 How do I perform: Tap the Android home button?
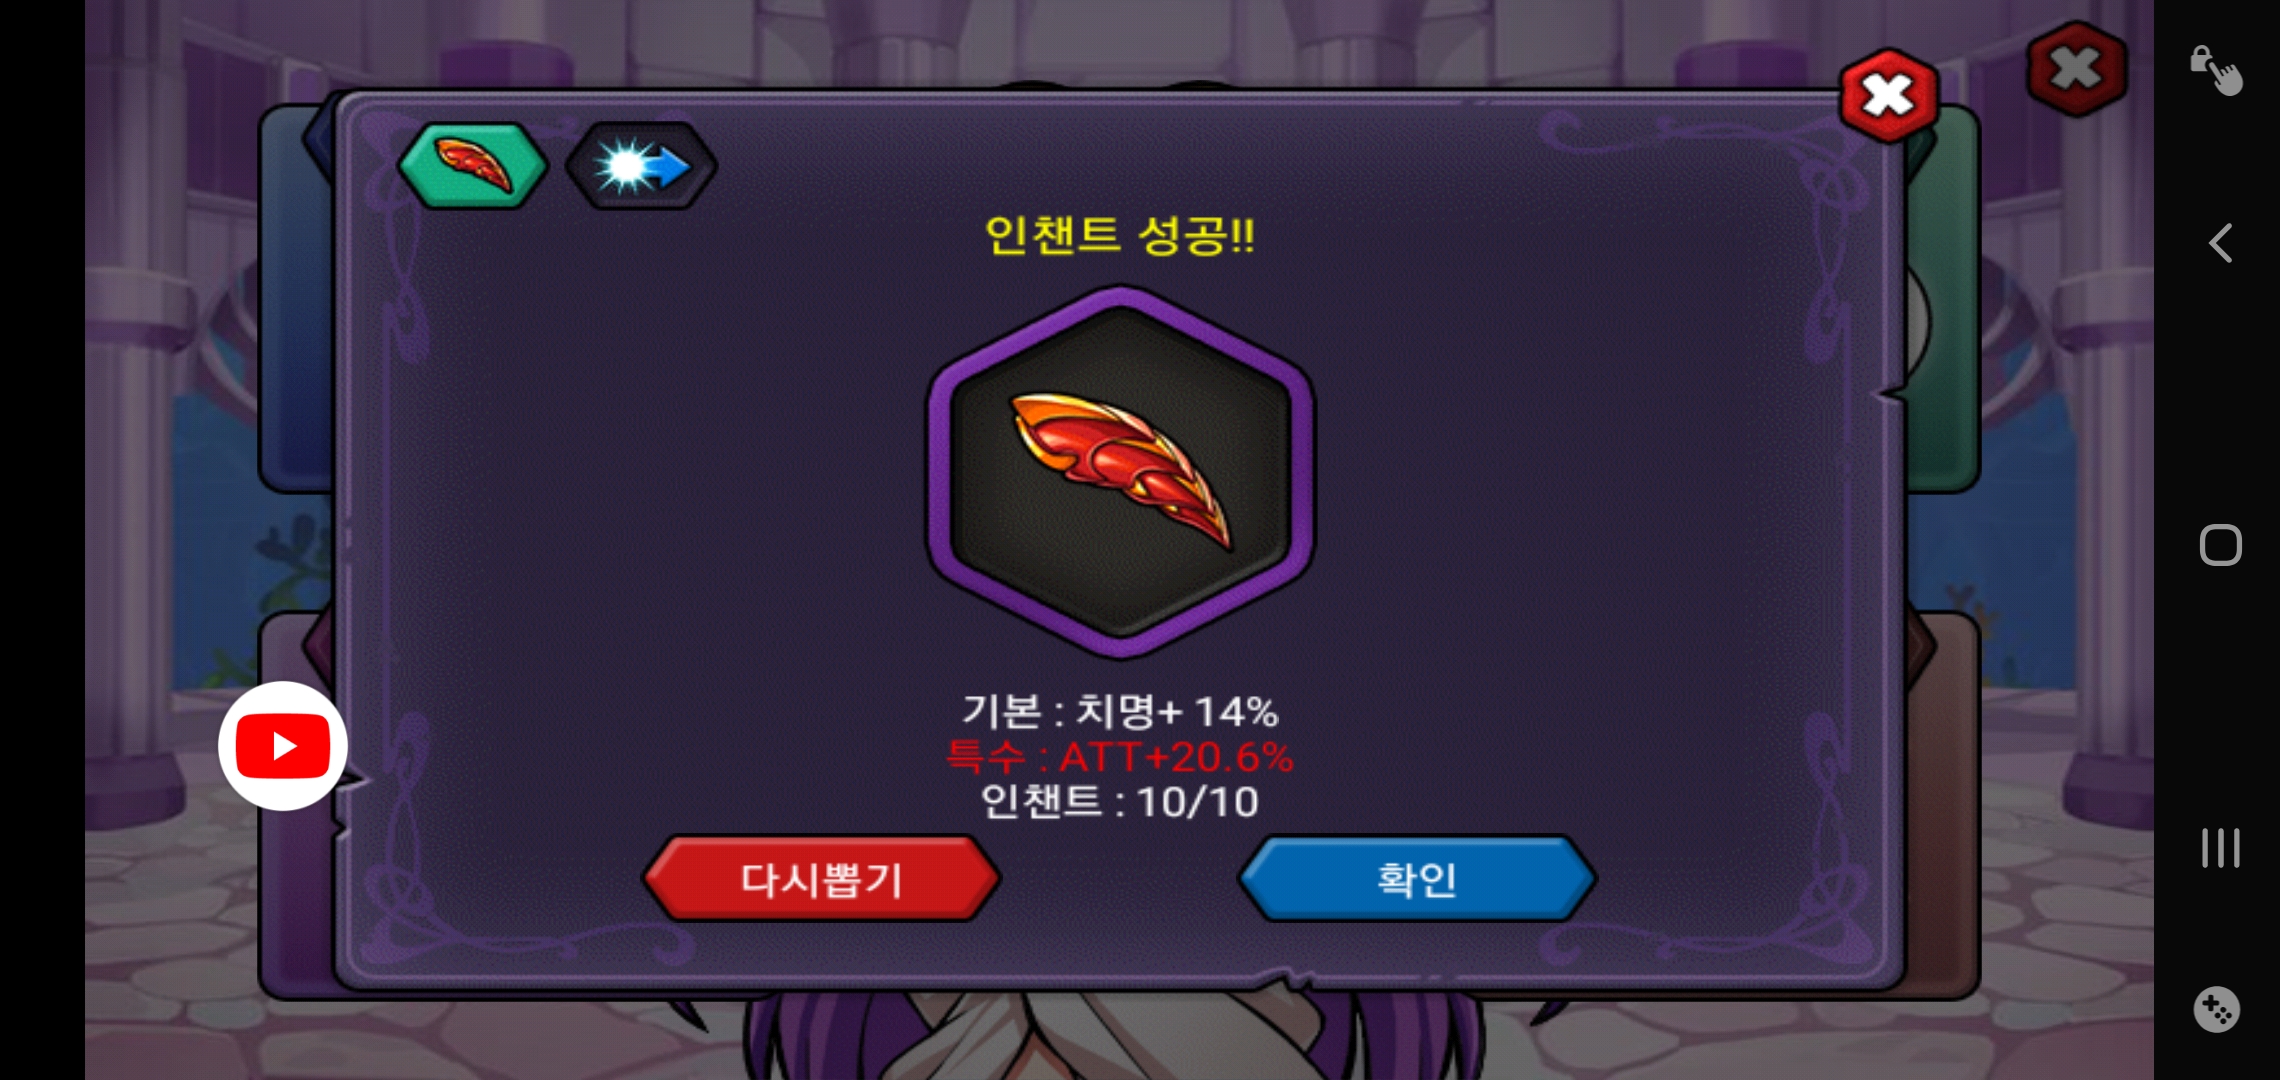[2220, 545]
